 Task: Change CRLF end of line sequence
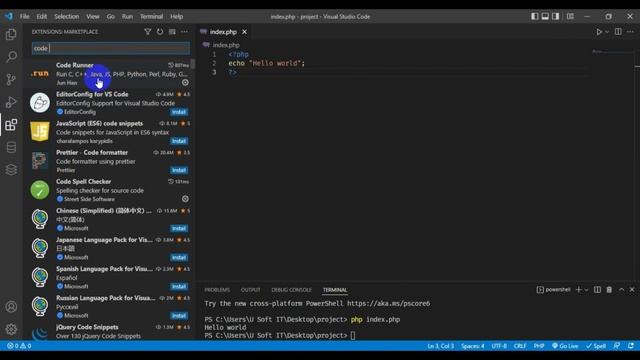520,346
